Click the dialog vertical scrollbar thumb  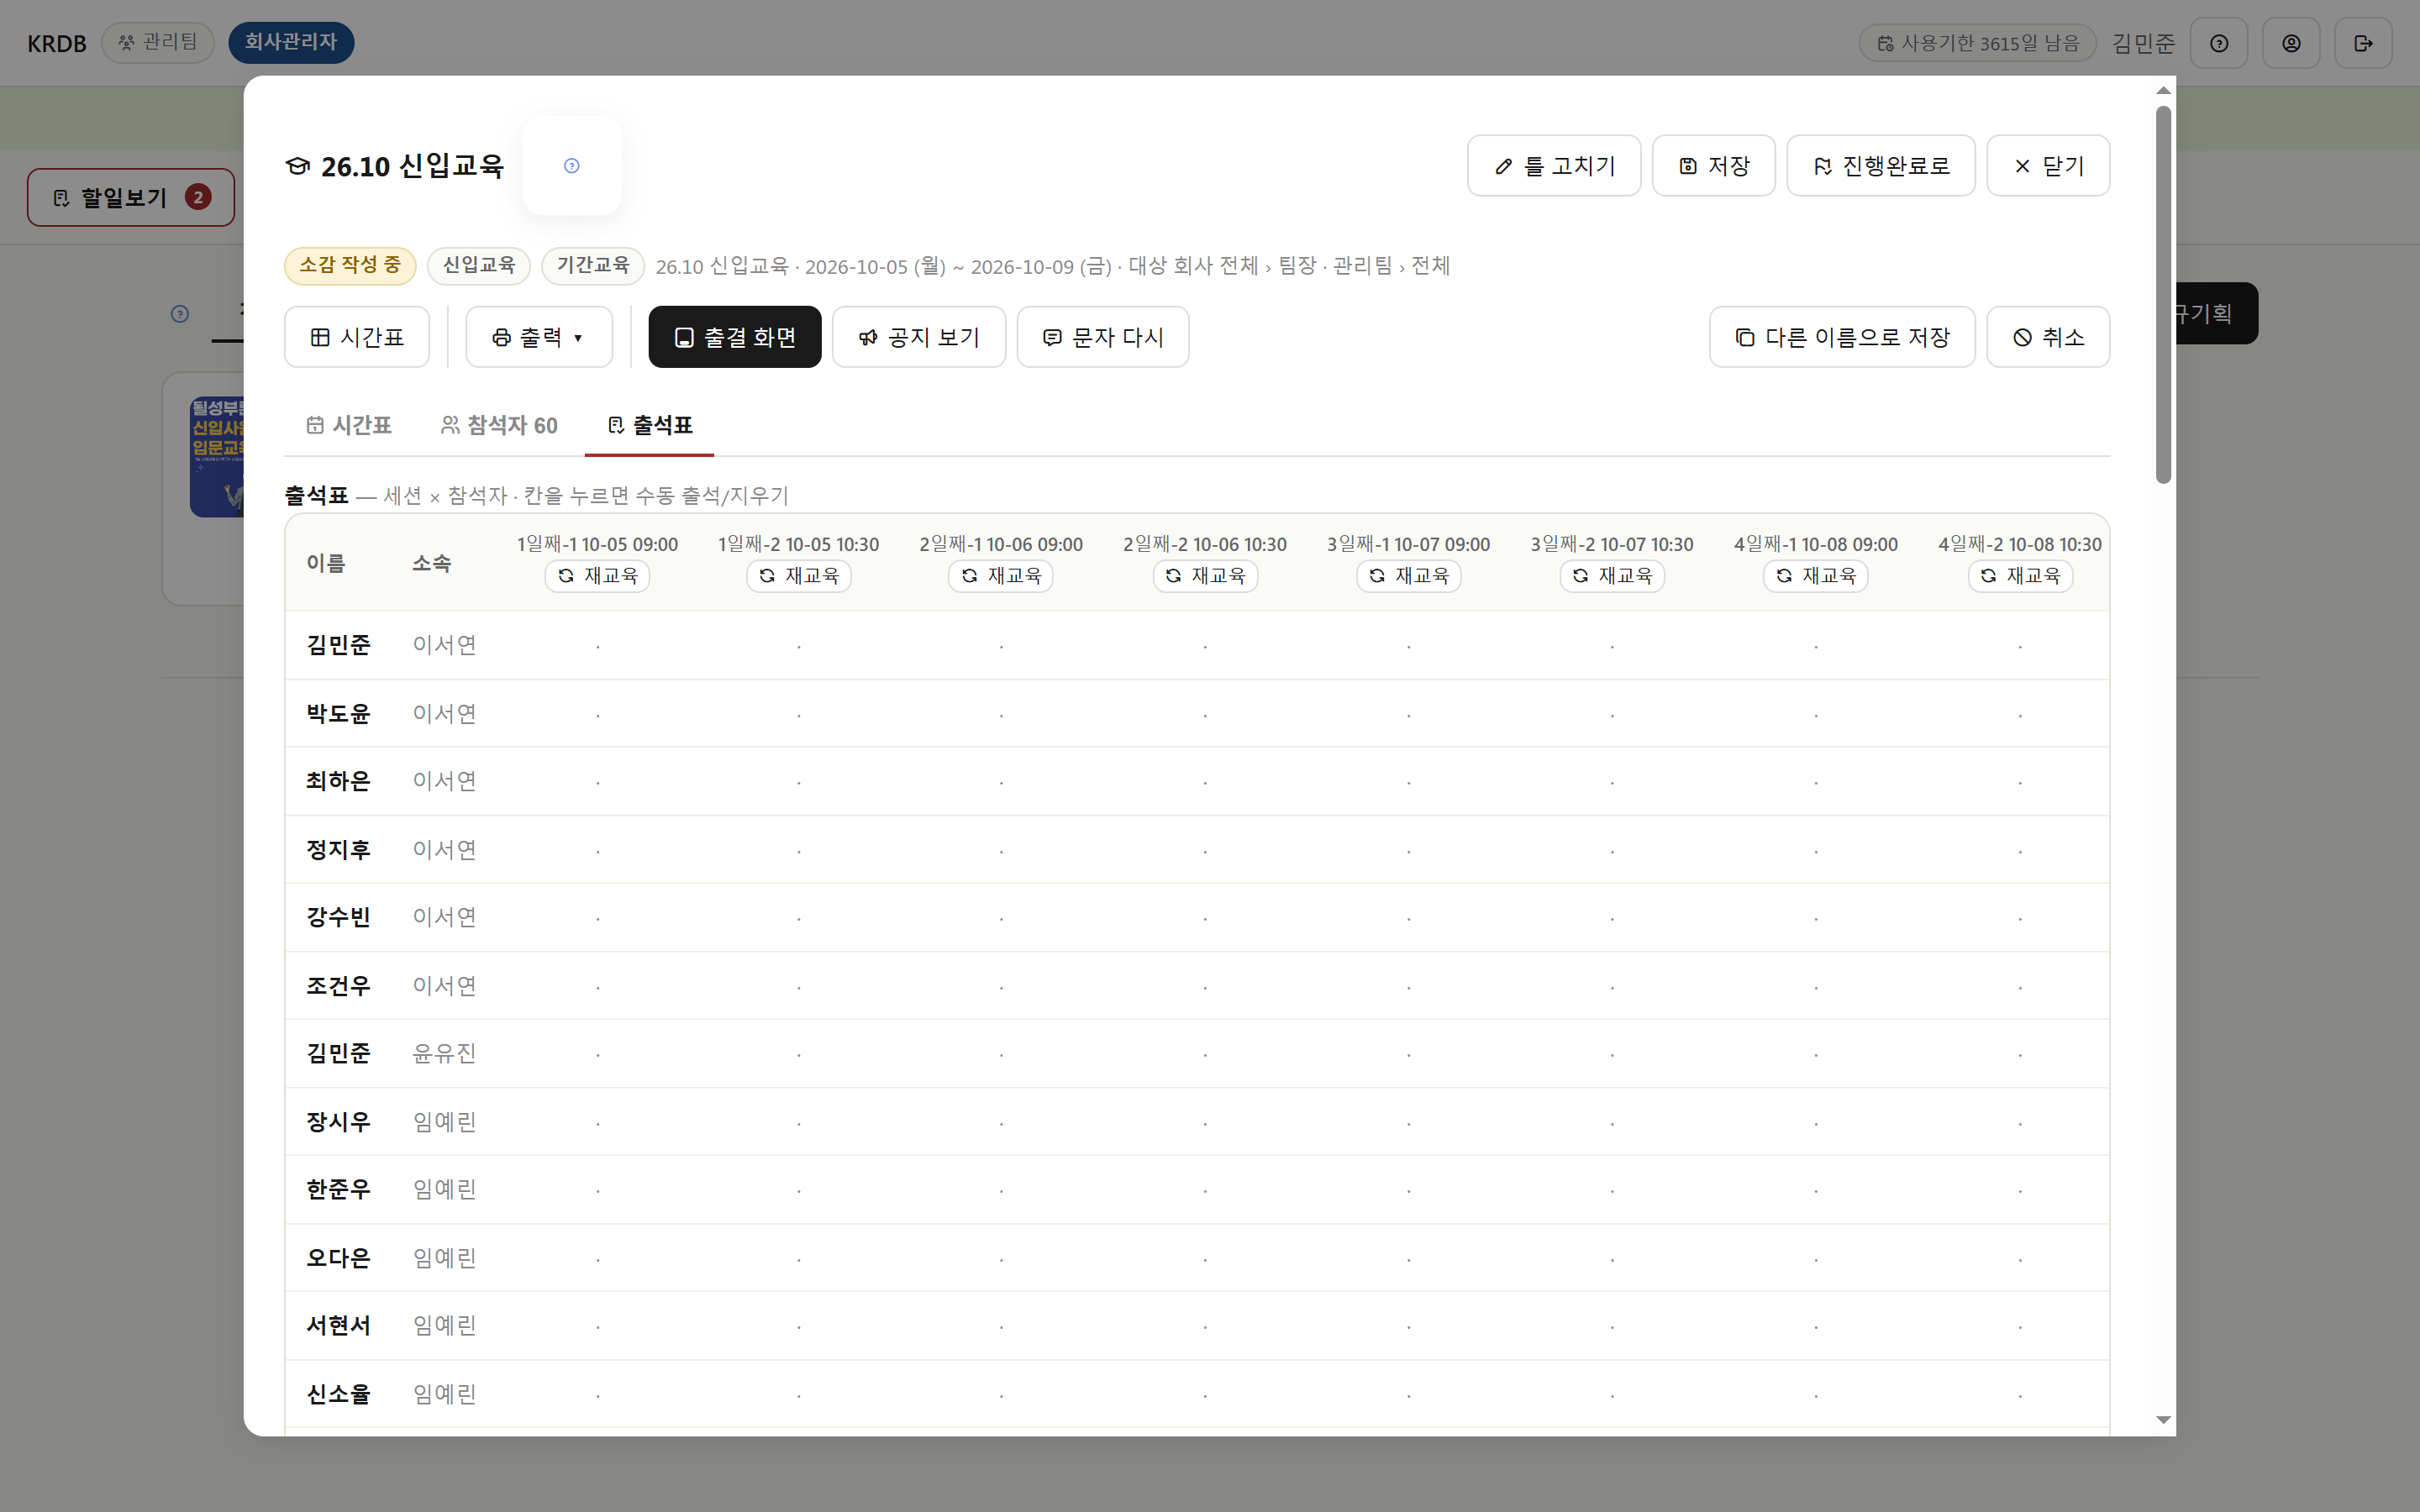2163,294
